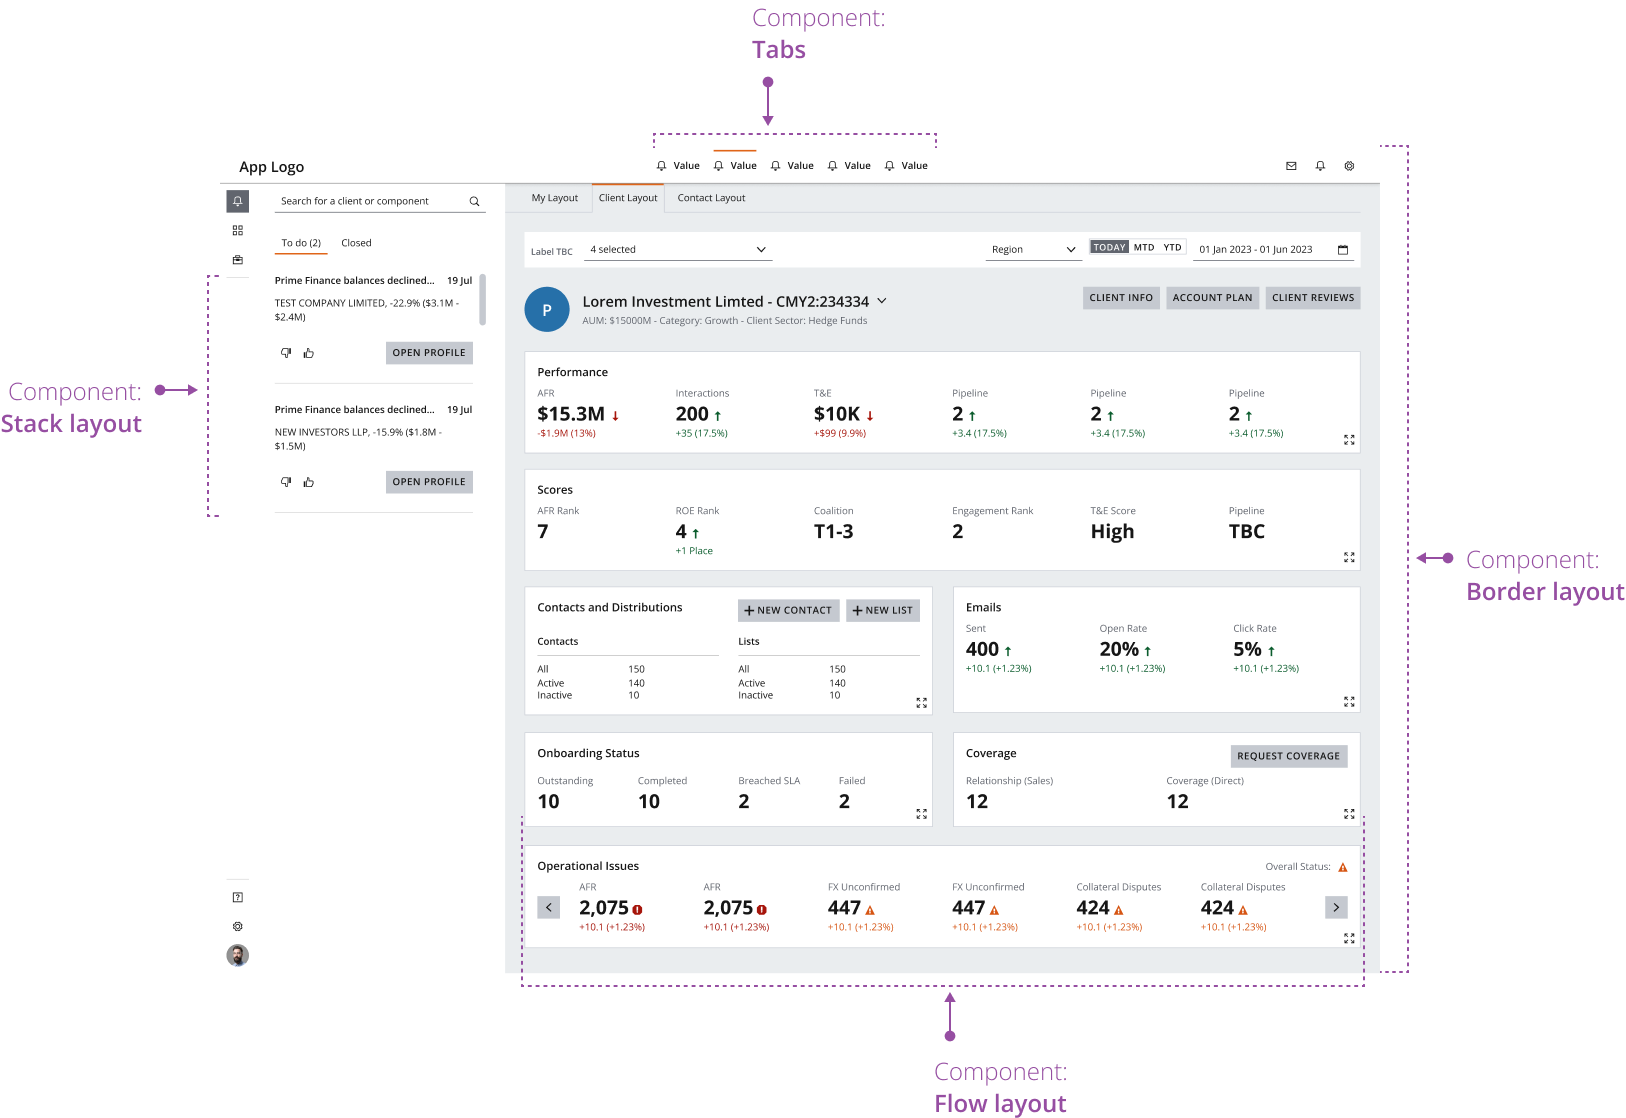
Task: Click the next arrow on Operational Issues carousel
Action: click(1336, 907)
